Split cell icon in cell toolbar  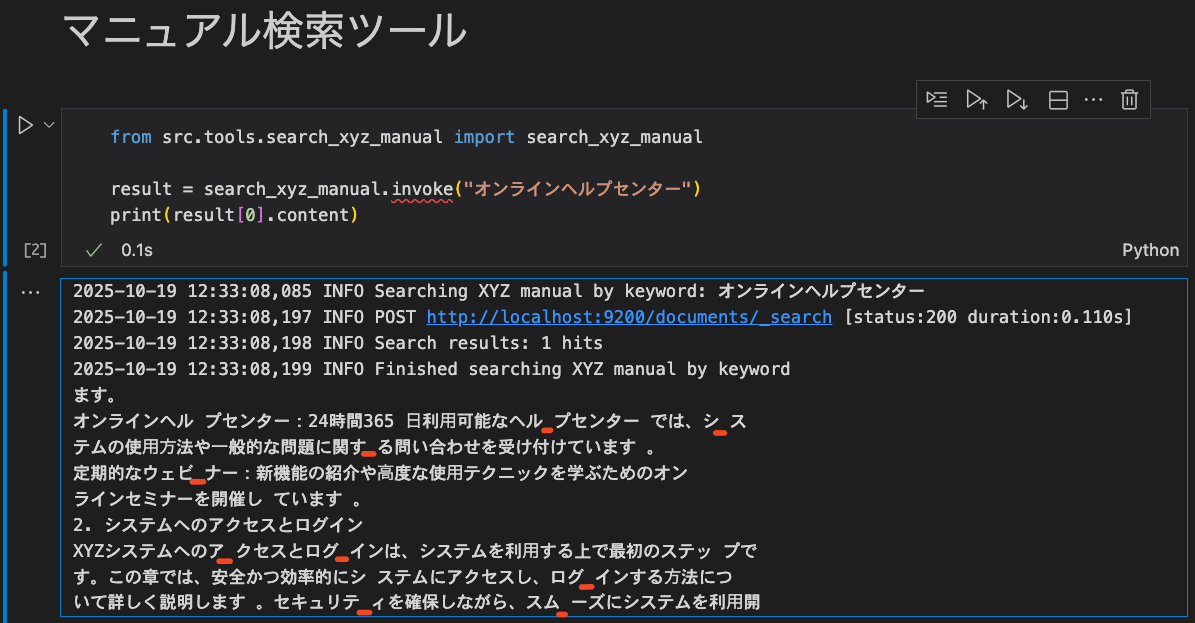[1058, 100]
